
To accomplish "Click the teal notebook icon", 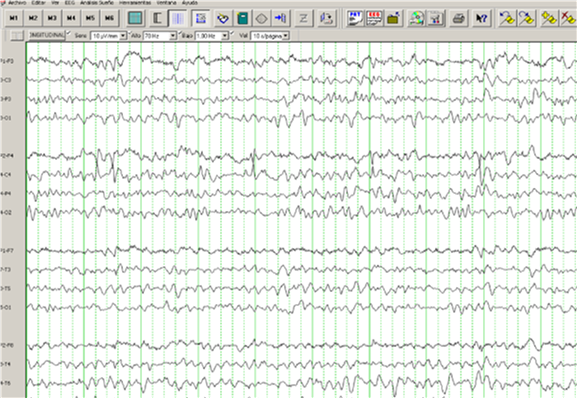I will 243,18.
